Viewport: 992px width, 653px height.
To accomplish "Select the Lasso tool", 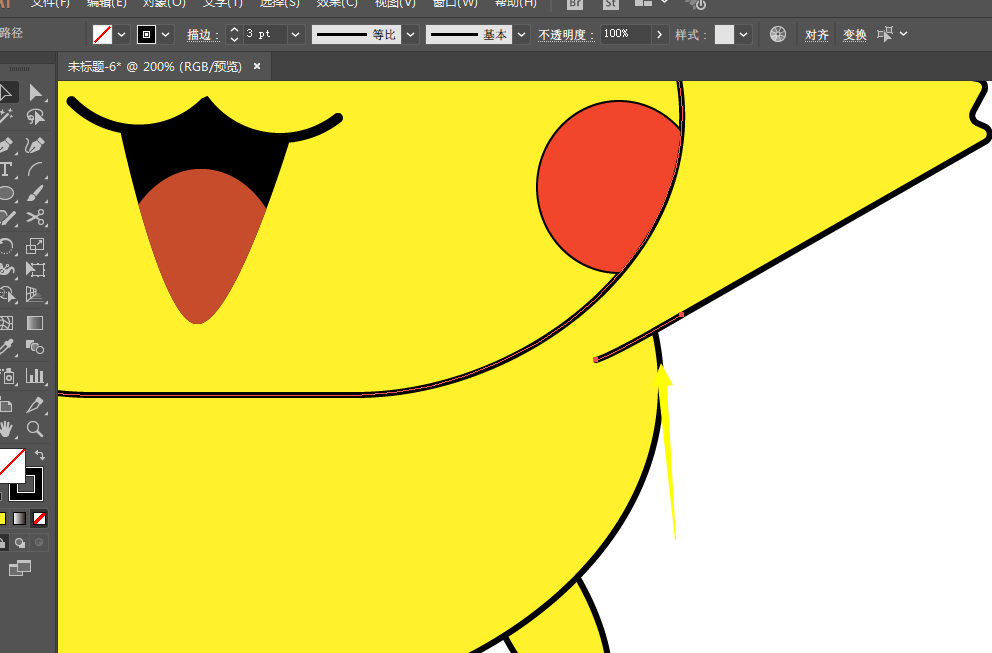I will [x=35, y=117].
